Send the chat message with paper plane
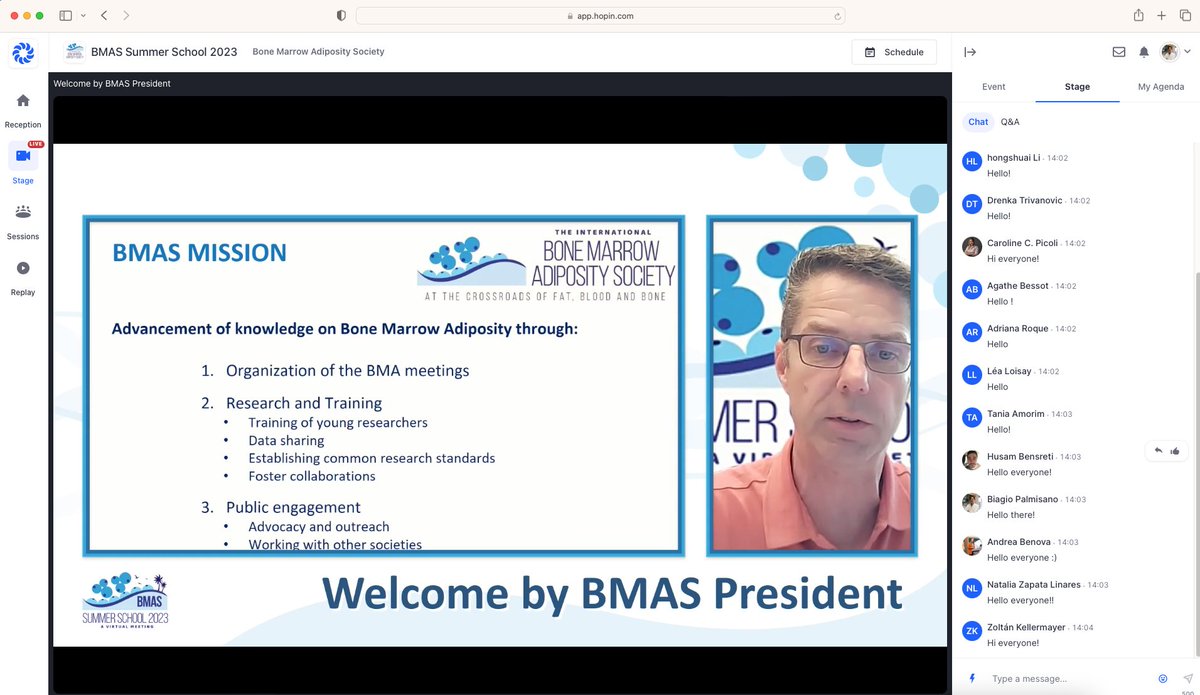This screenshot has width=1200, height=695. pos(1188,678)
